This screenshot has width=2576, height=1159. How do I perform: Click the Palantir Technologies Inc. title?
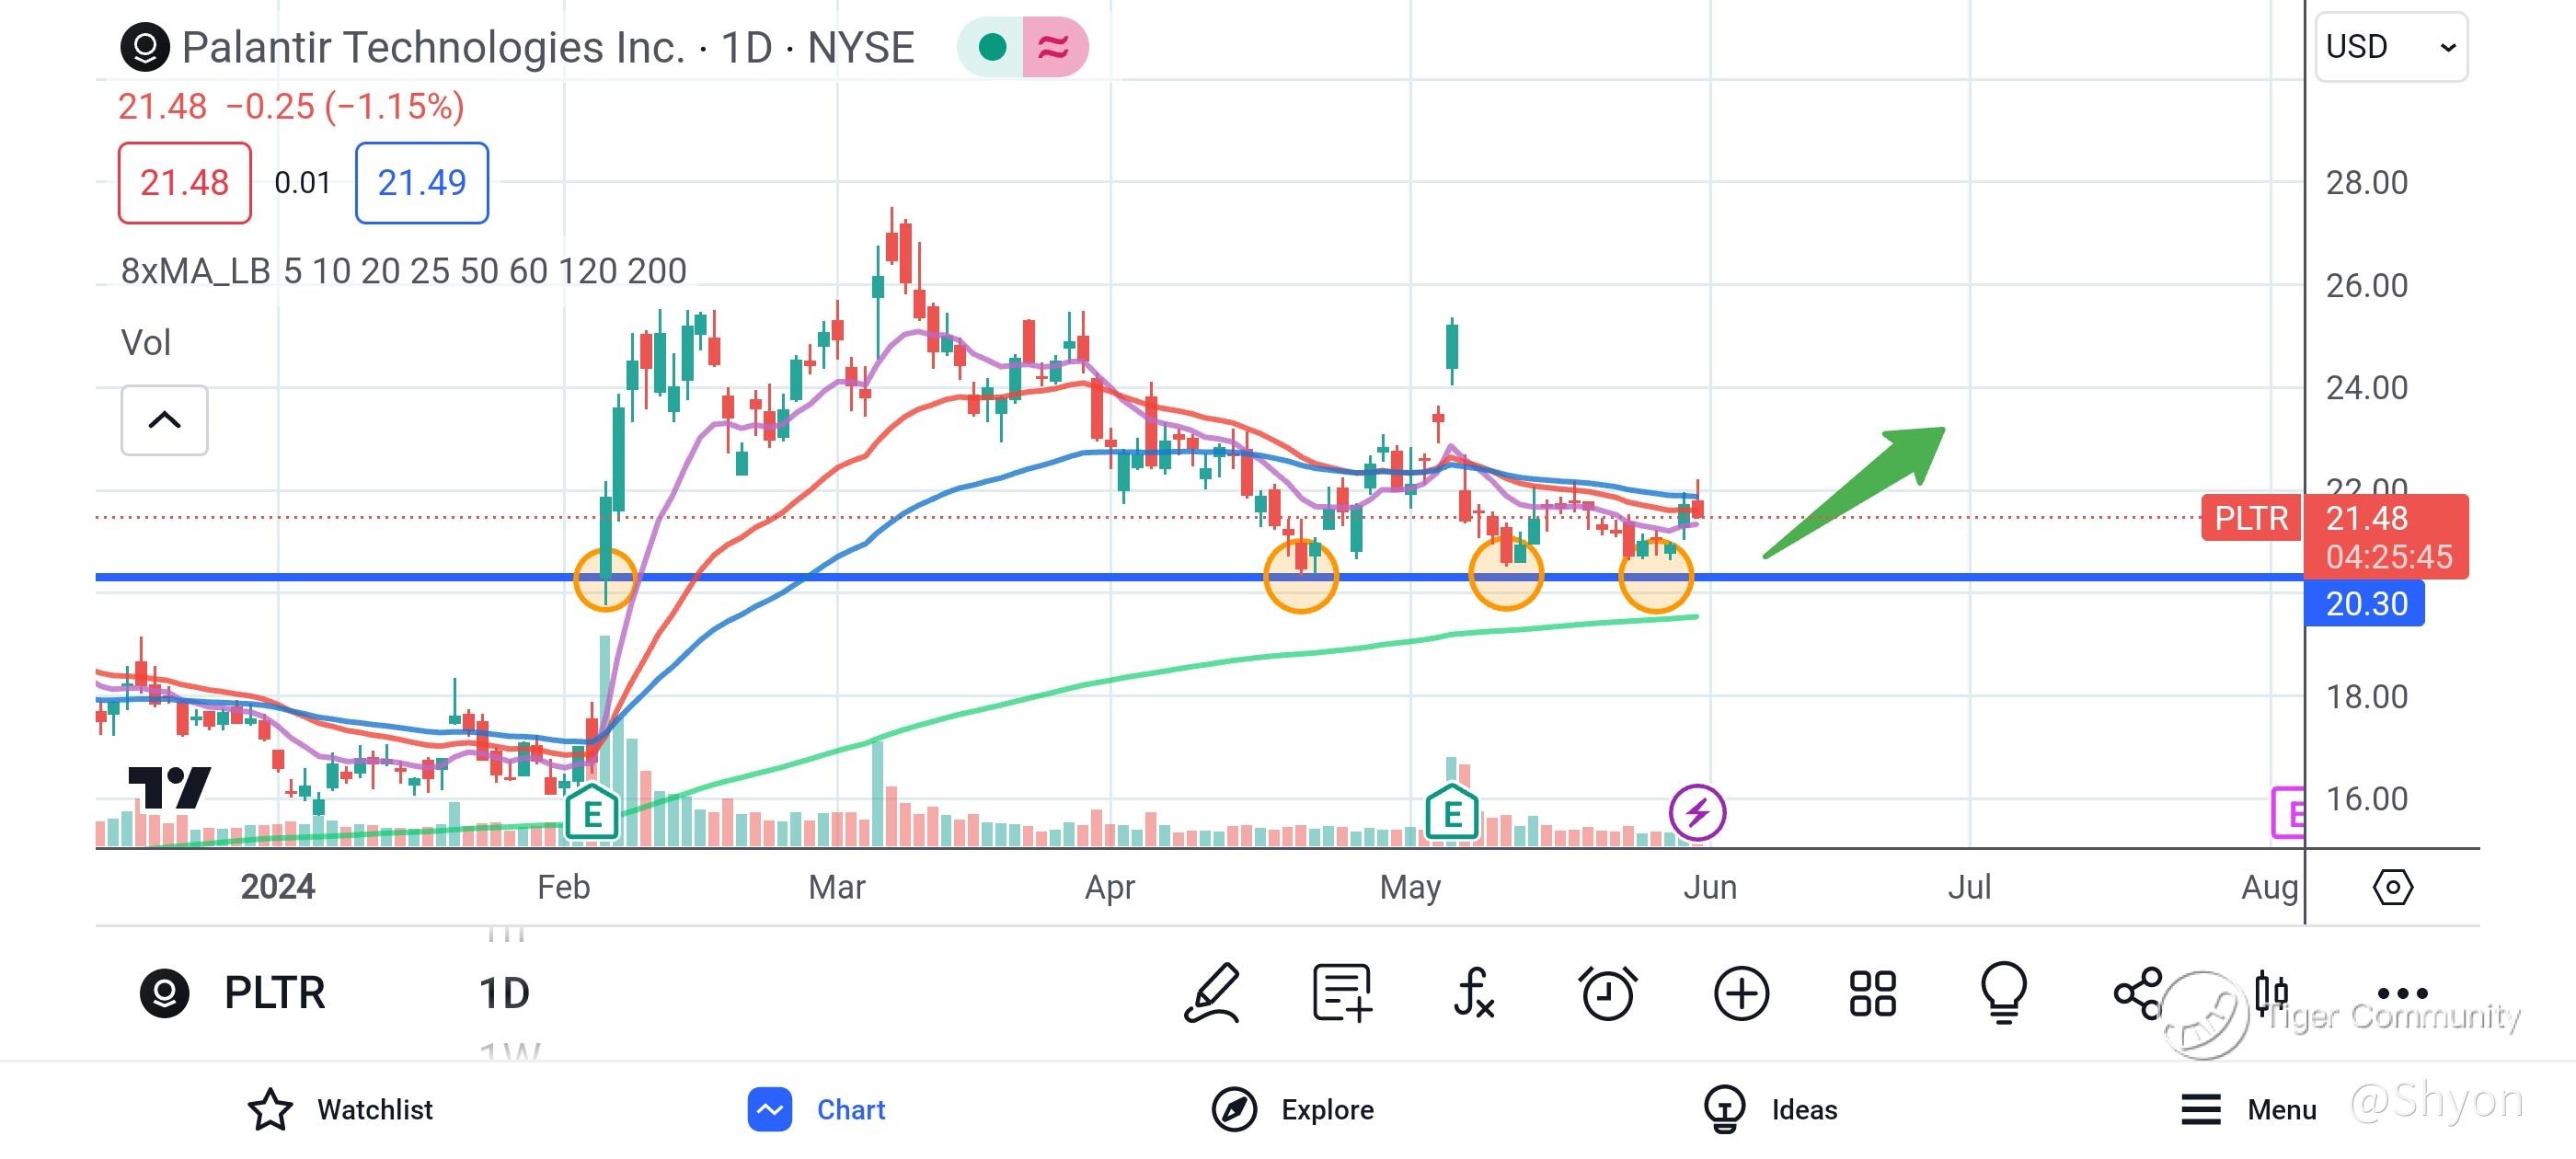(x=434, y=47)
